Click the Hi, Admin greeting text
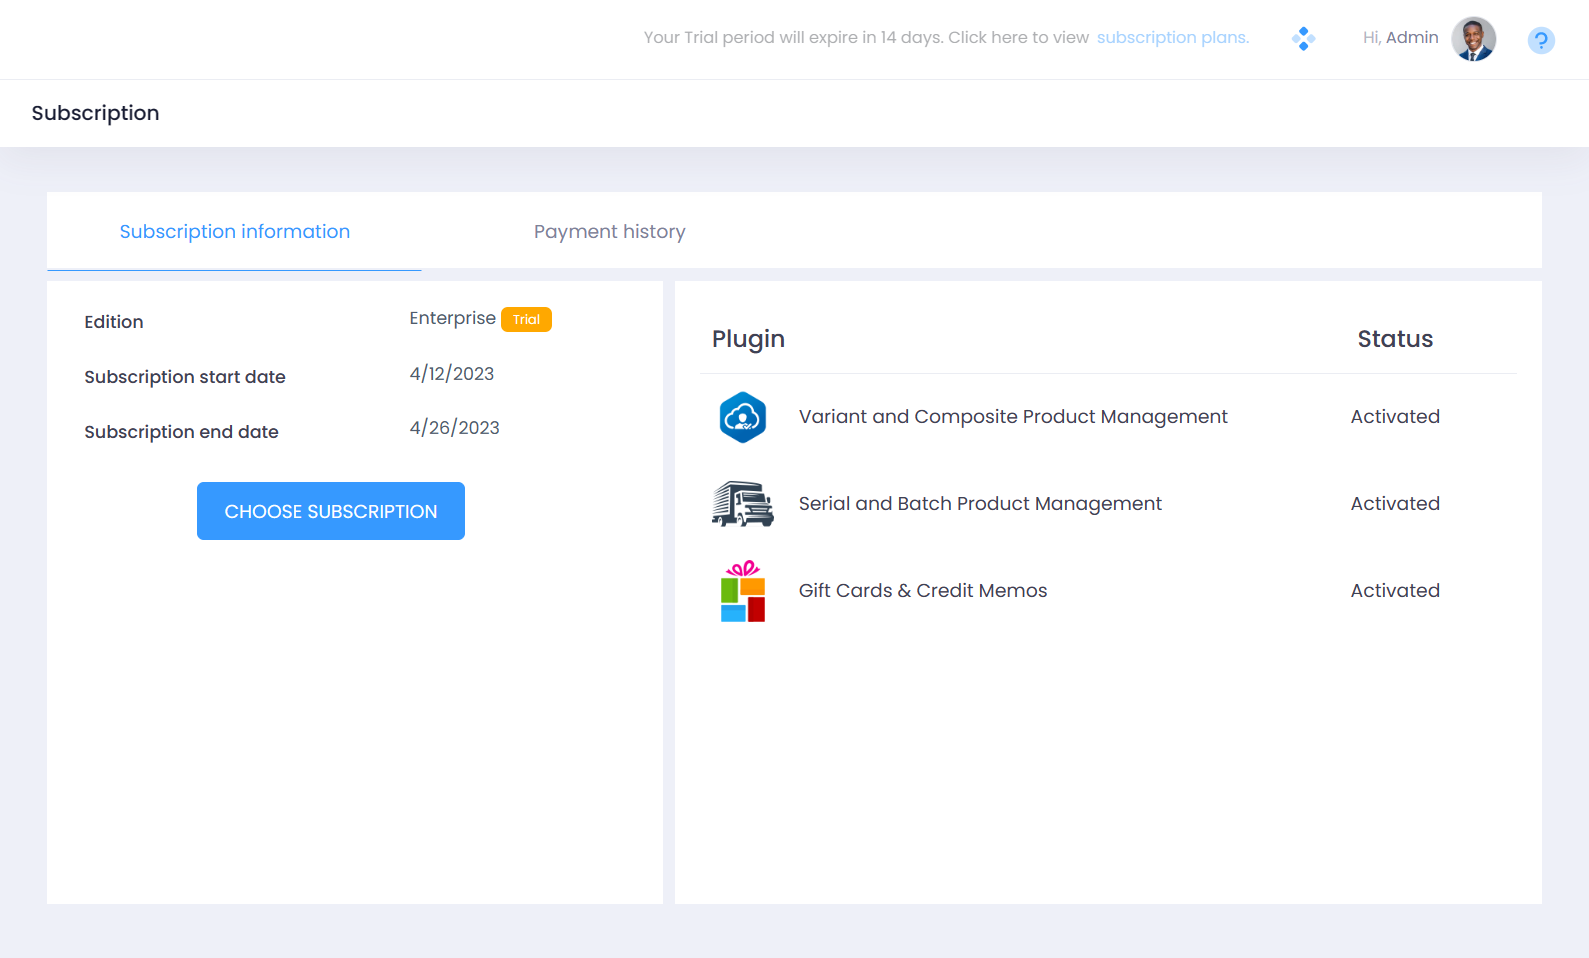Screen dimensions: 1589x958 [x=1400, y=38]
